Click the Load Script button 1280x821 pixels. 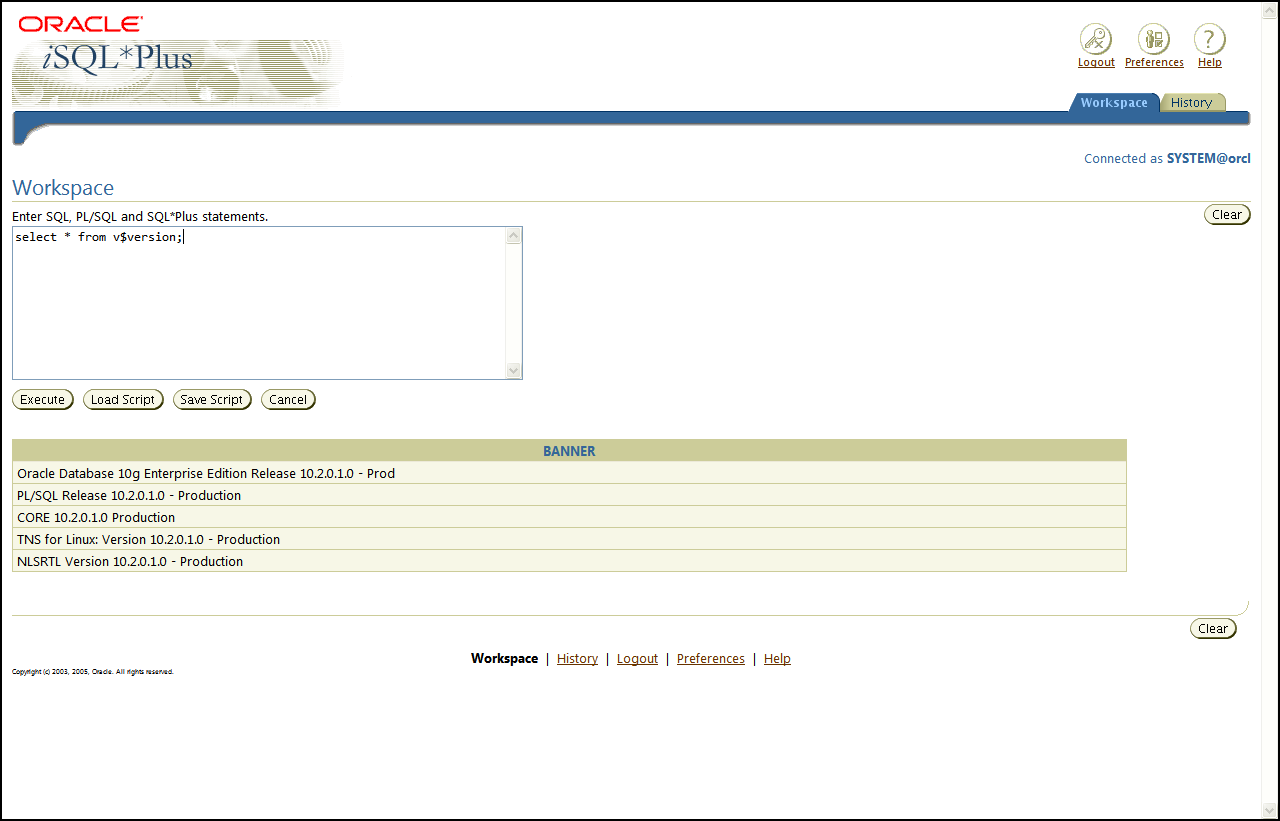click(x=123, y=400)
